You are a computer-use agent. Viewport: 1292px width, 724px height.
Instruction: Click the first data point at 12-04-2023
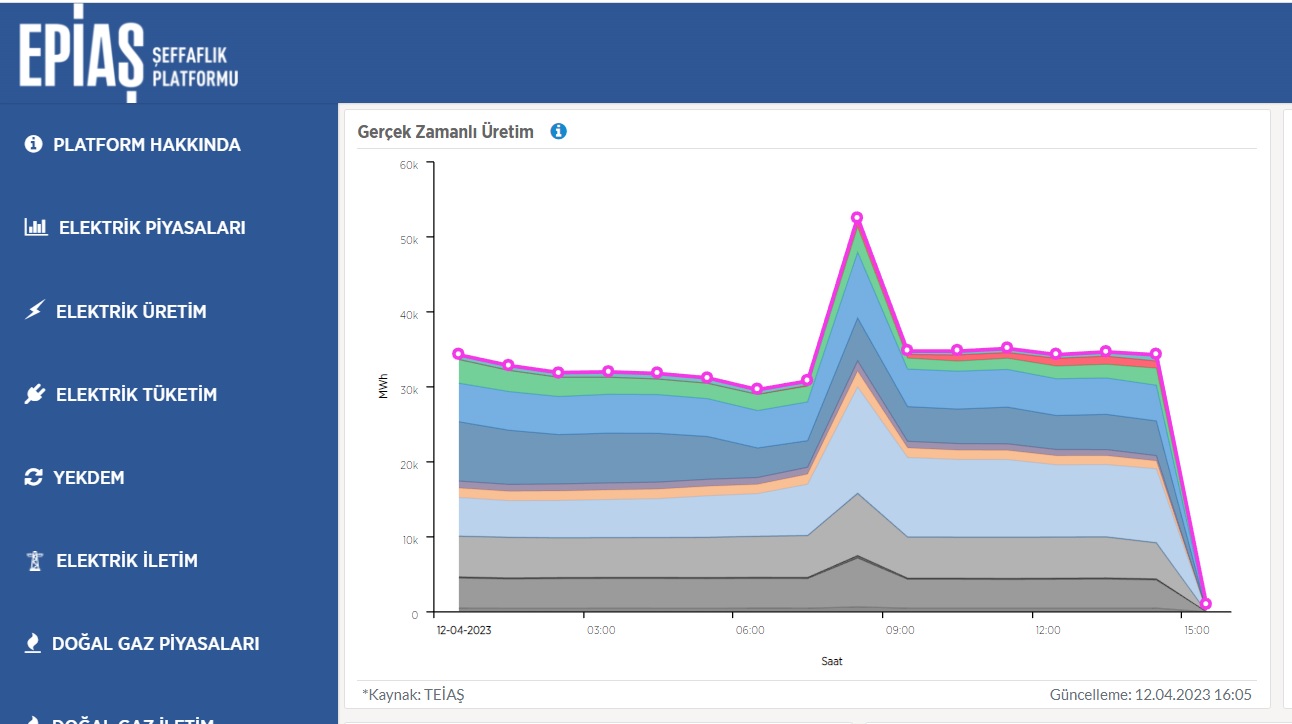point(458,354)
